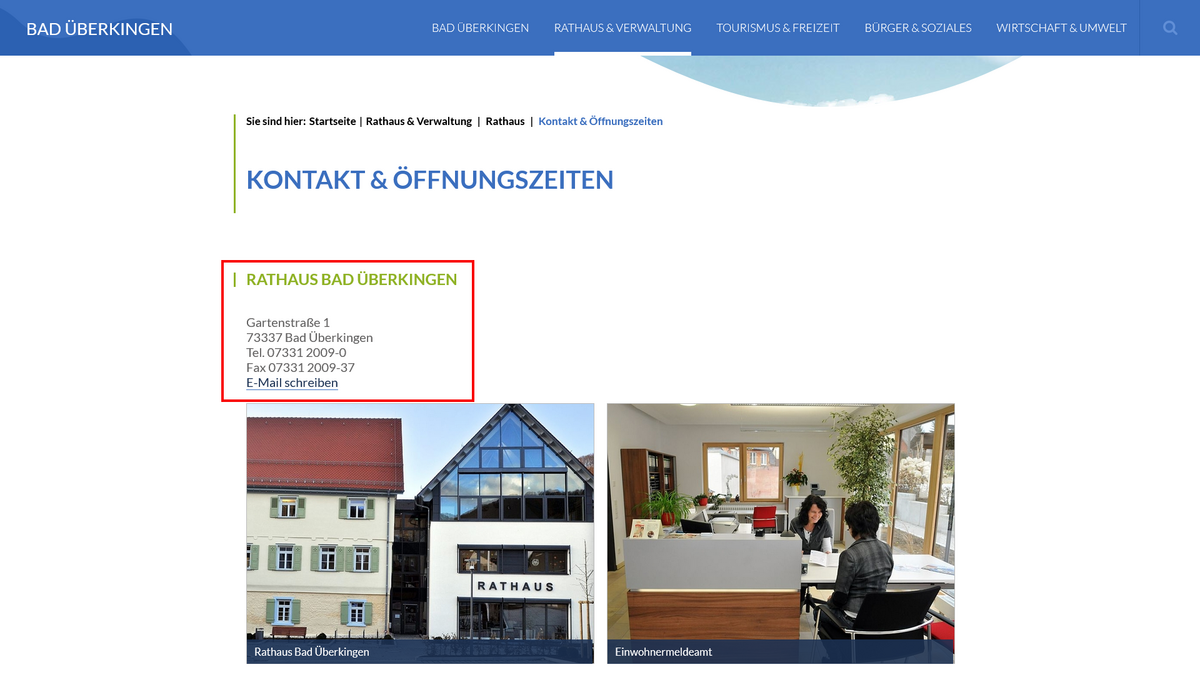This screenshot has height=697, width=1200.
Task: Open the Rathaus breadcrumb link
Action: (x=505, y=121)
